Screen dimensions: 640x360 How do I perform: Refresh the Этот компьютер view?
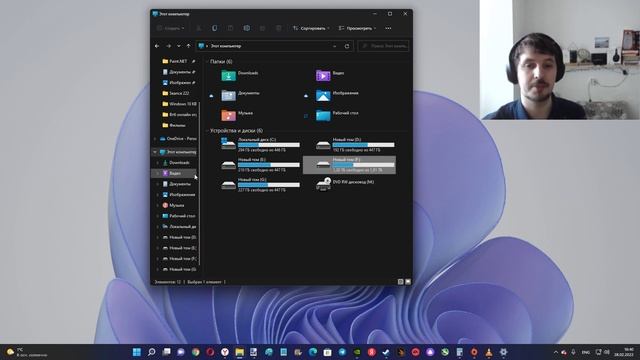(347, 46)
